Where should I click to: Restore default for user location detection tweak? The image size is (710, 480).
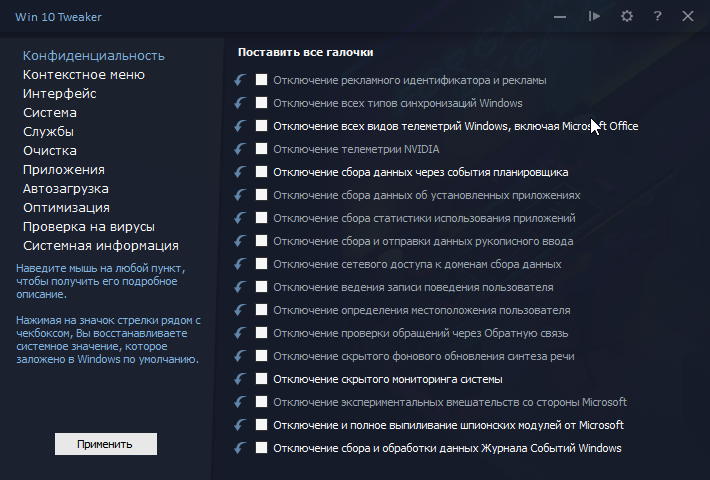(240, 310)
